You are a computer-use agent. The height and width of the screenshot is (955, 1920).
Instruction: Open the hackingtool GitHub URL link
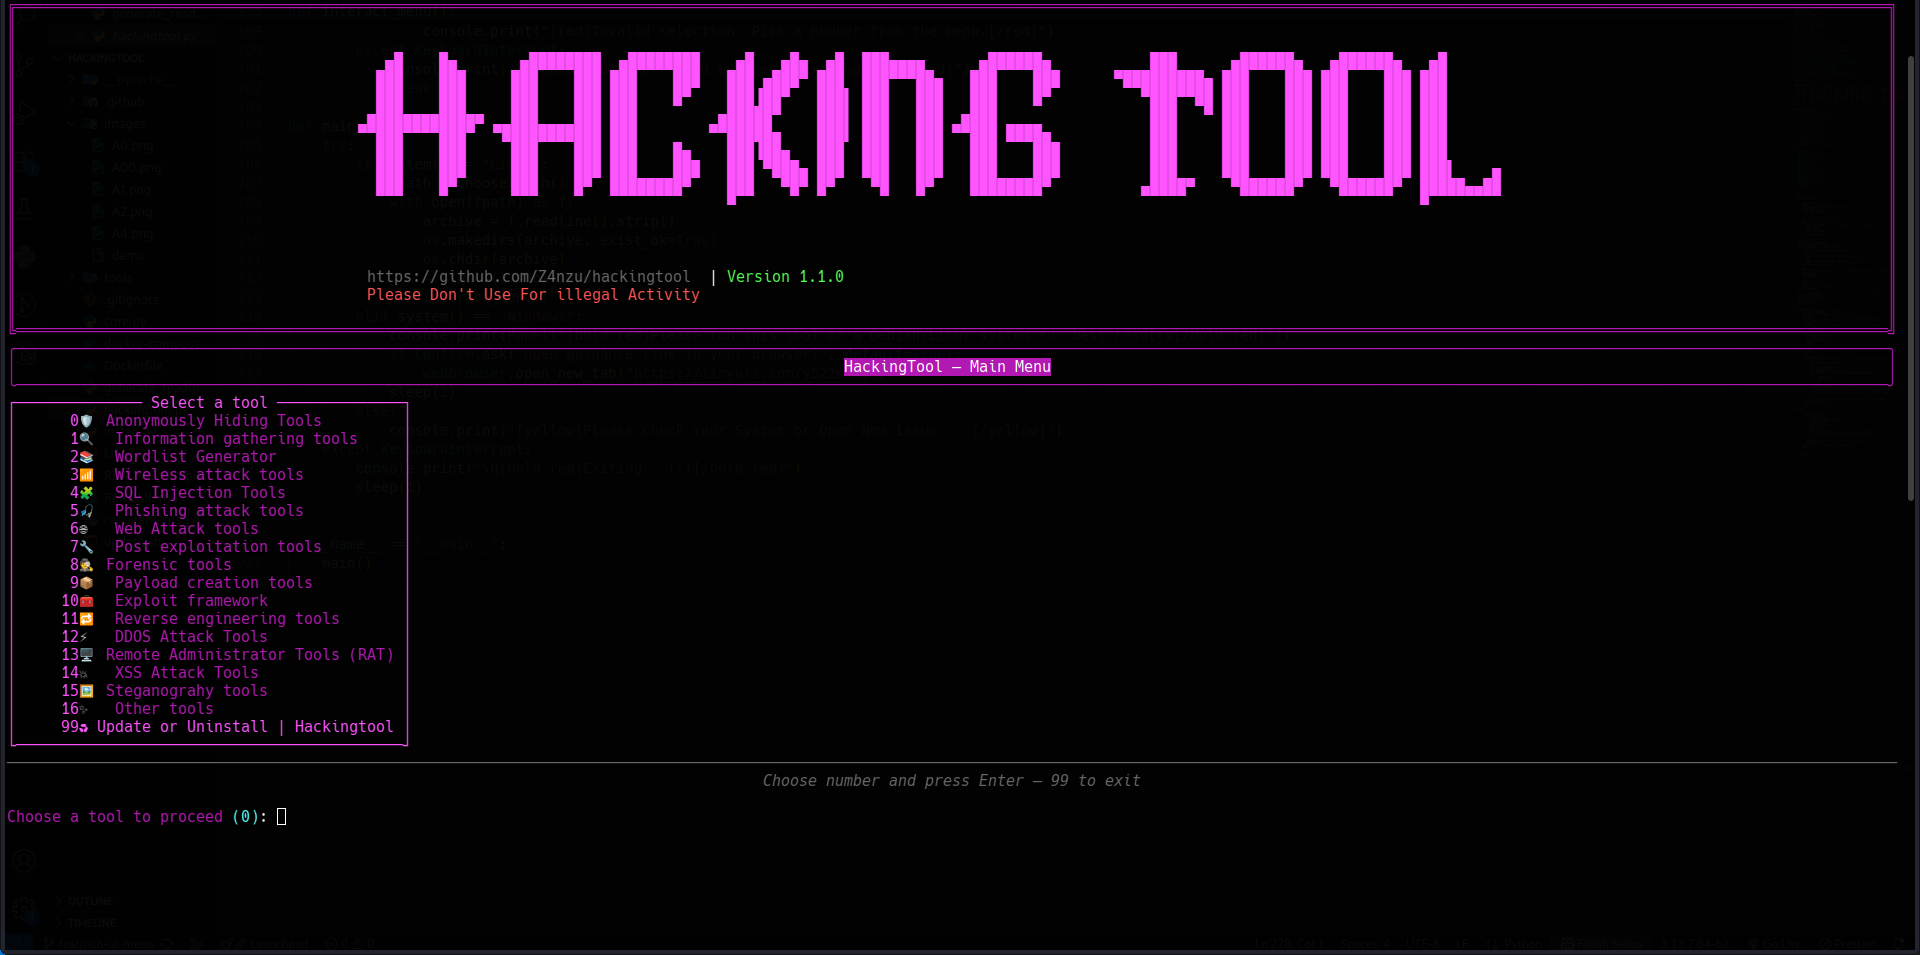click(x=528, y=276)
